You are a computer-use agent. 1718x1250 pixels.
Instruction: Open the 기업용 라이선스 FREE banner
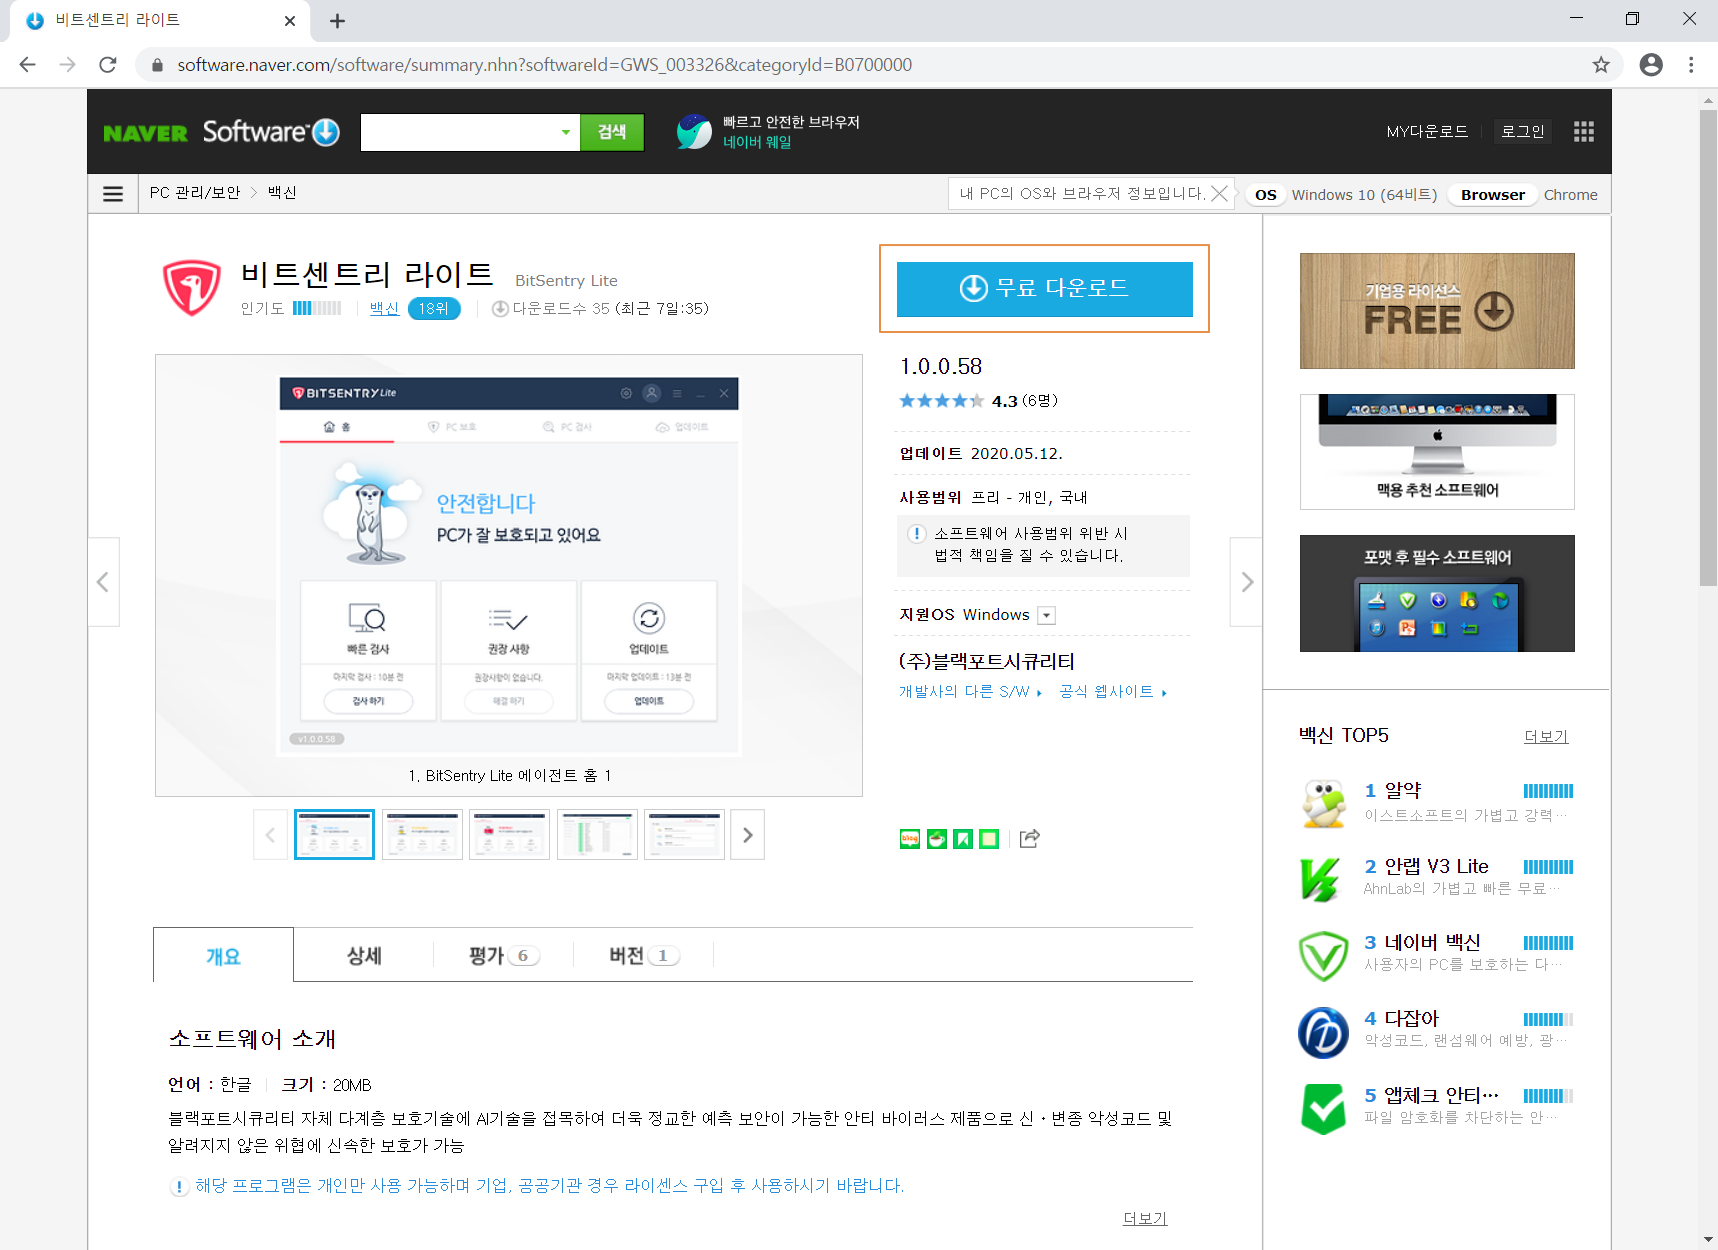click(x=1437, y=311)
